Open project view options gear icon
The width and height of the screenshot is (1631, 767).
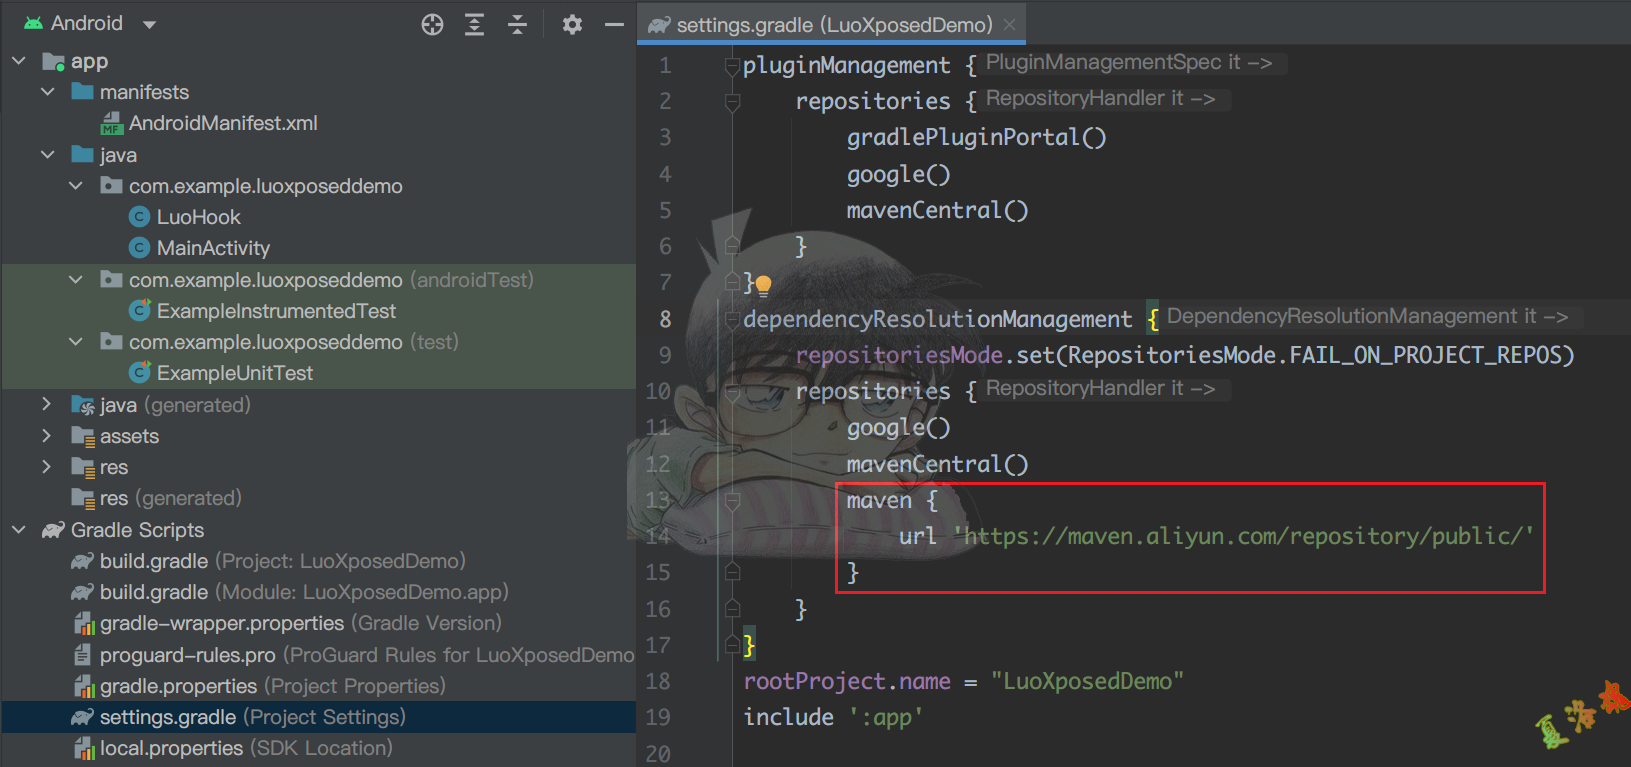point(572,25)
